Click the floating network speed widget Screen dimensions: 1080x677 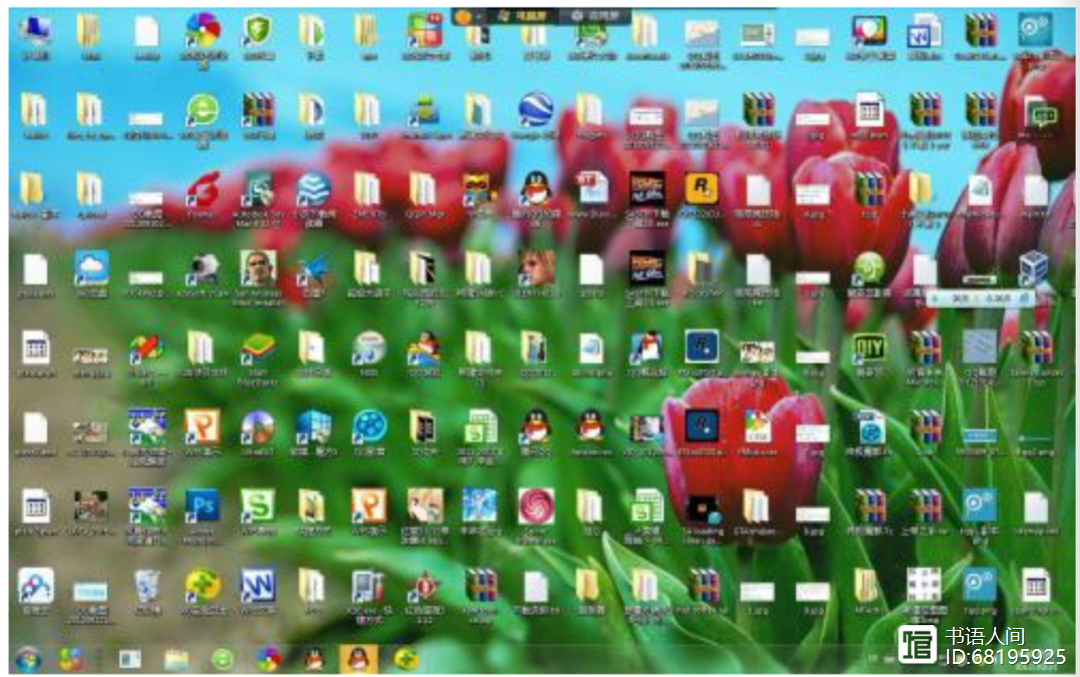coord(978,297)
